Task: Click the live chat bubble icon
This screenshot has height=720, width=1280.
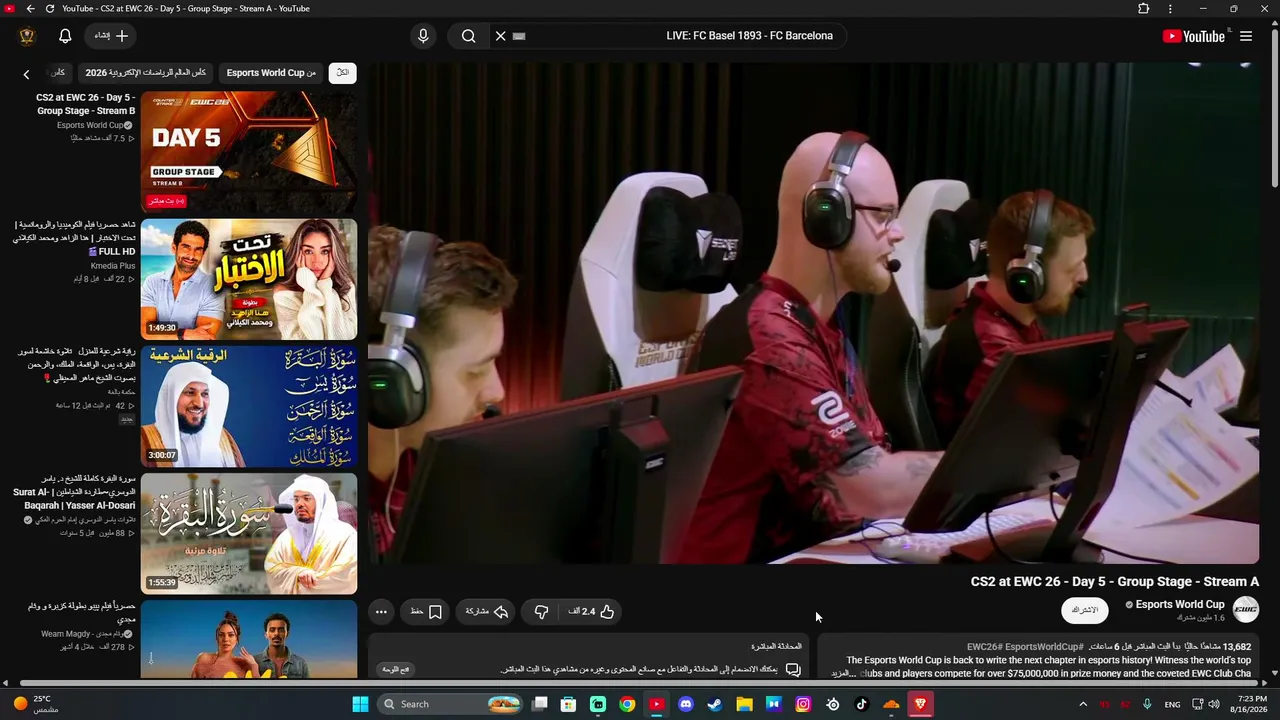Action: (793, 670)
